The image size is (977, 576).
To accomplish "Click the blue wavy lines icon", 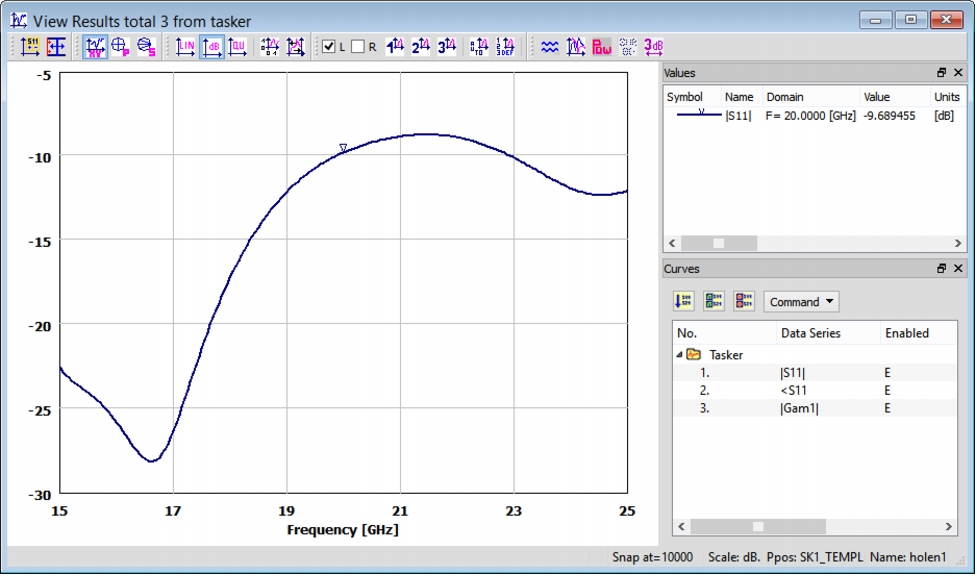I will click(550, 47).
